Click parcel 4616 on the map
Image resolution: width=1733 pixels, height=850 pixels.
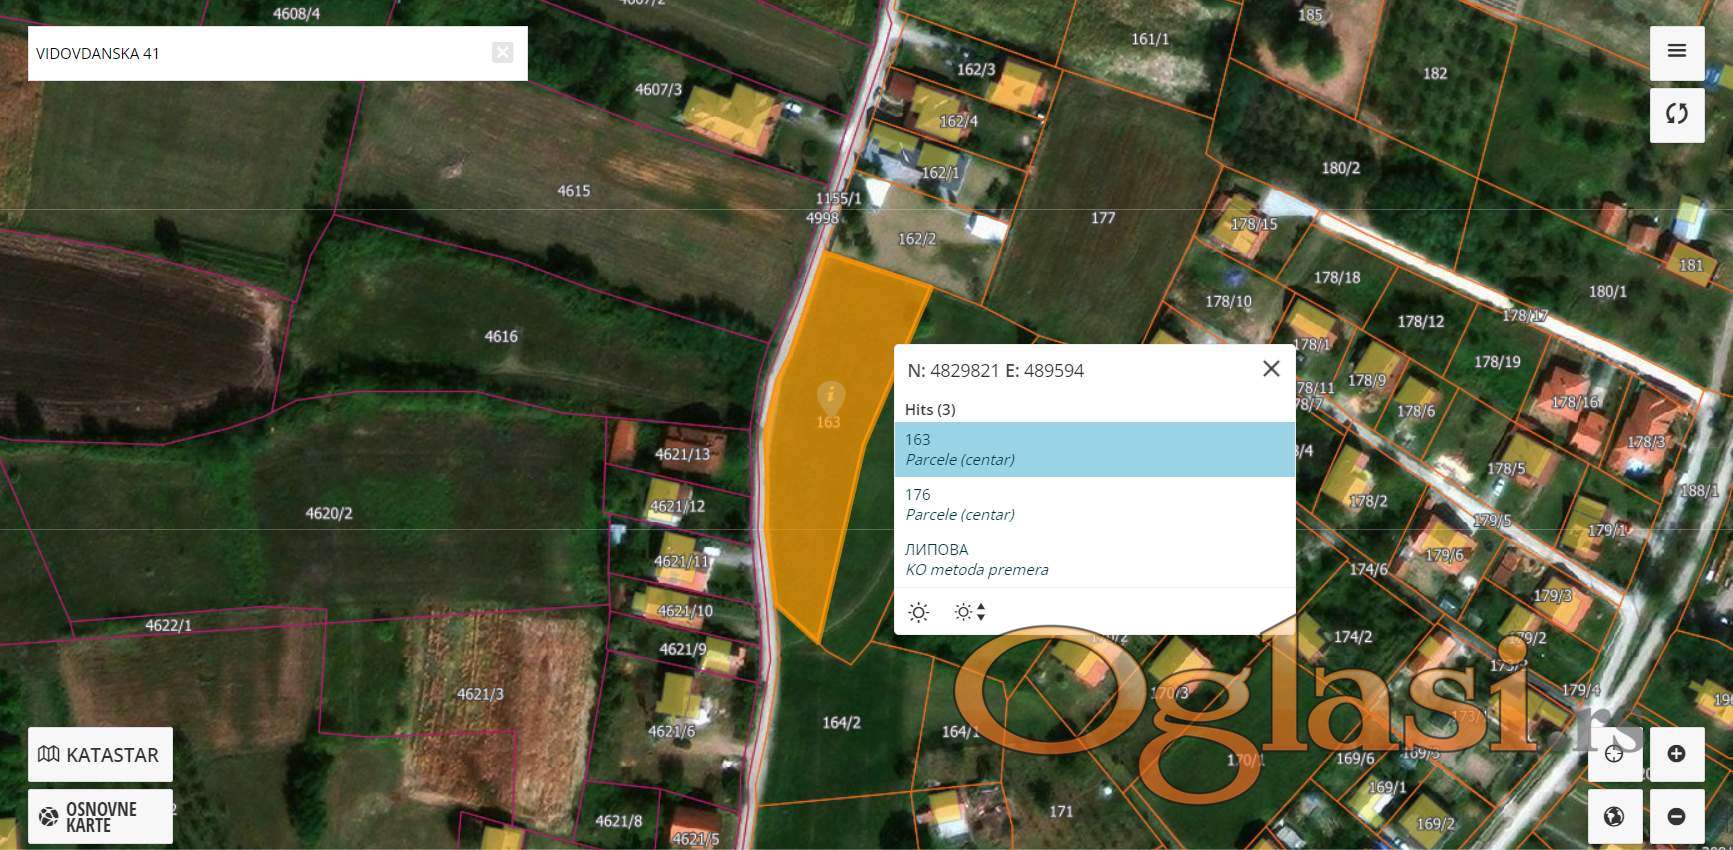click(x=501, y=337)
